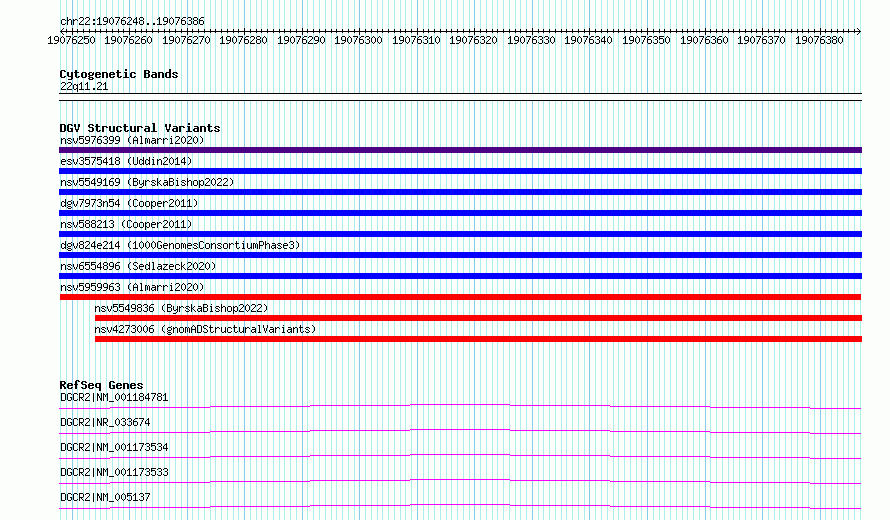Click variant label nsv6554896 (Sedlazeck2020)

click(x=138, y=266)
